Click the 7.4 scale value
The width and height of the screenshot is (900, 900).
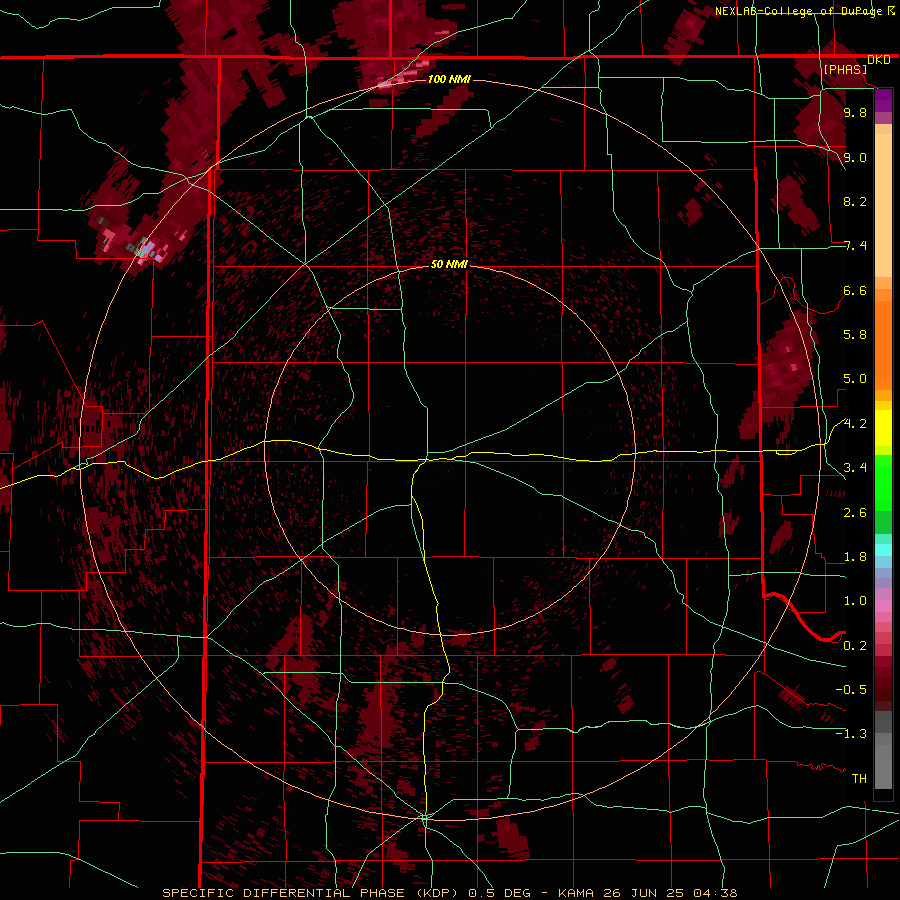[855, 246]
